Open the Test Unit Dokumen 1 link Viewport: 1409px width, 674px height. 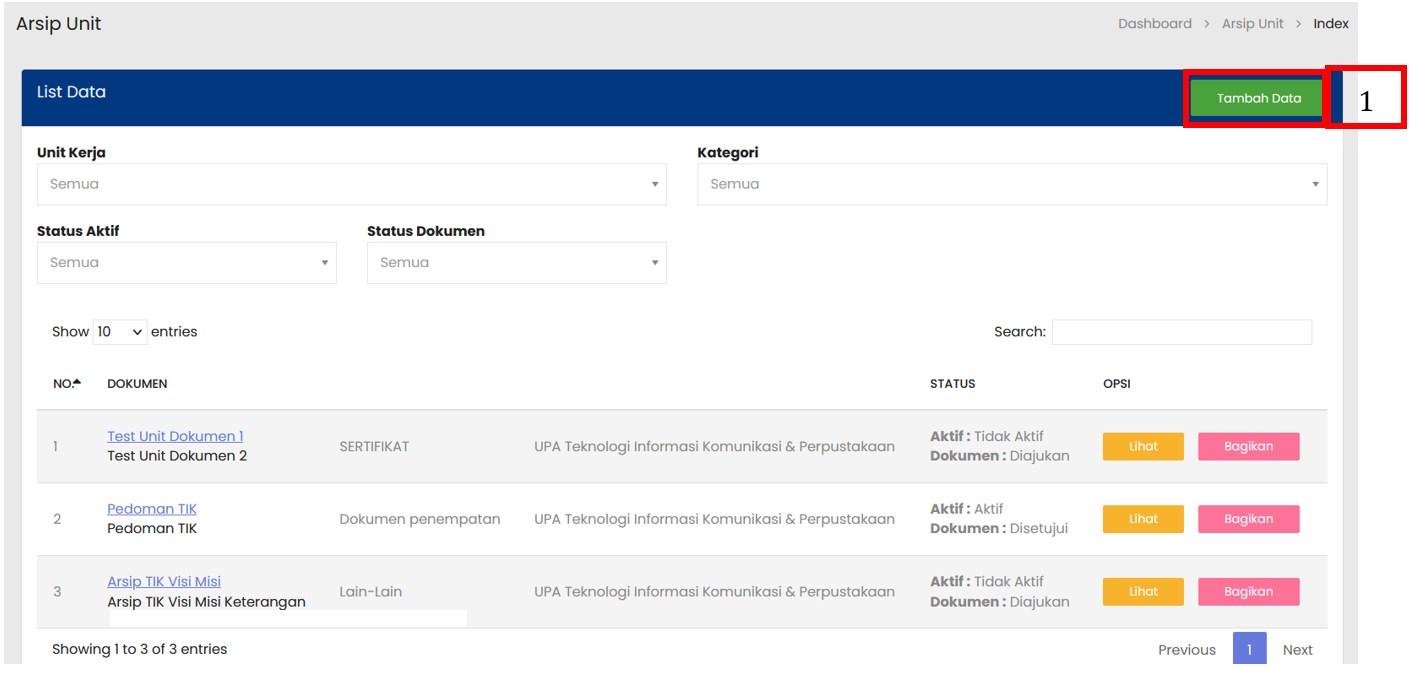pos(175,436)
